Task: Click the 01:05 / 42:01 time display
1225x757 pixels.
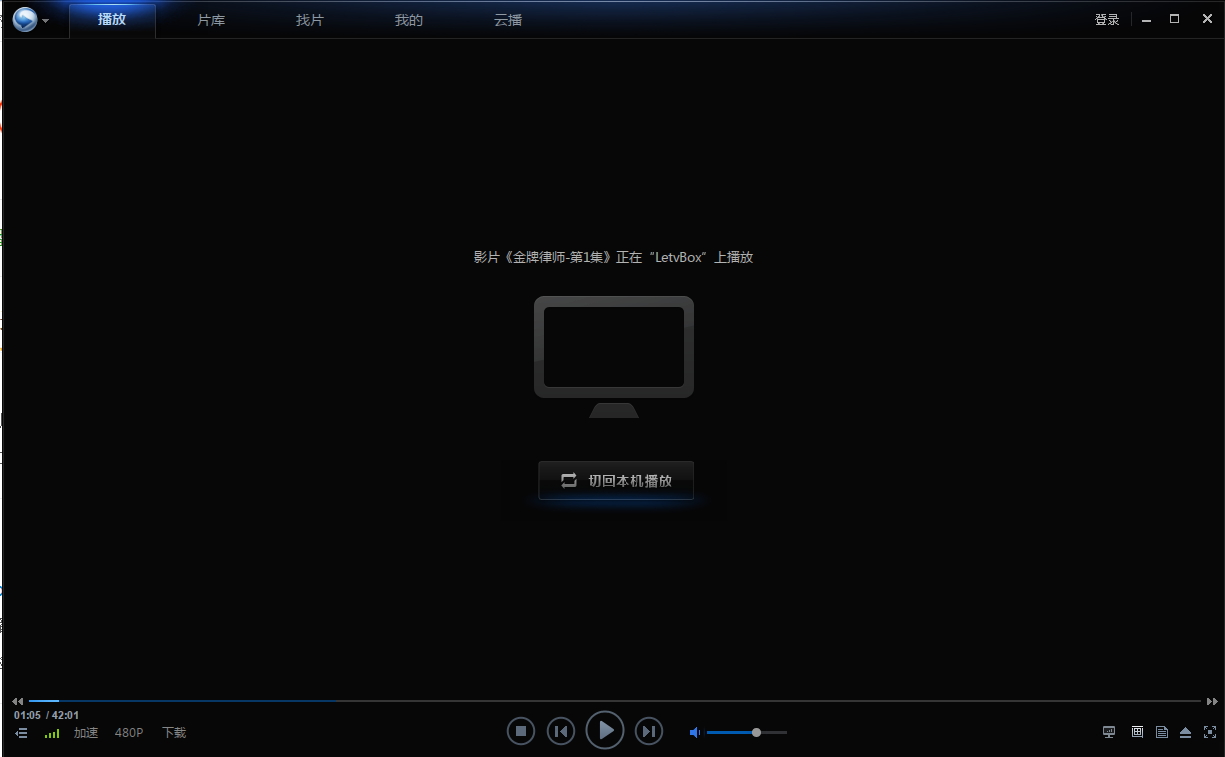Action: 46,715
